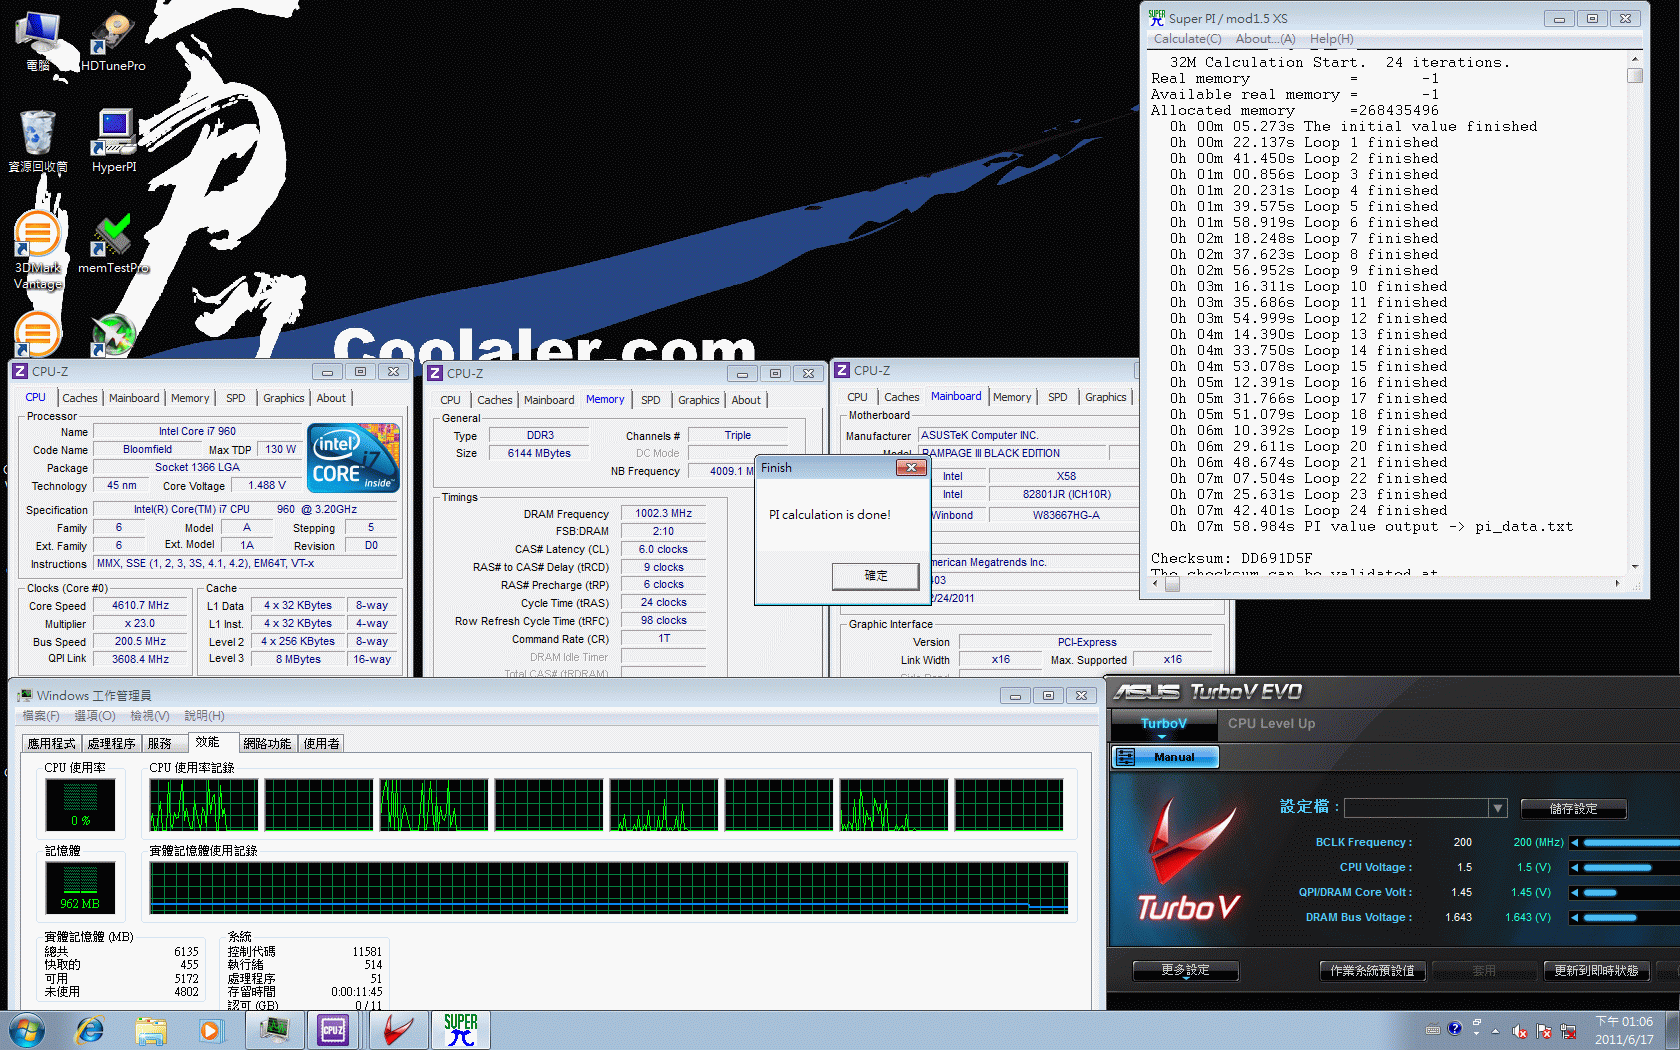Viewport: 1680px width, 1050px height.
Task: Click the Action Center flag tray icon
Action: pos(1544,1031)
